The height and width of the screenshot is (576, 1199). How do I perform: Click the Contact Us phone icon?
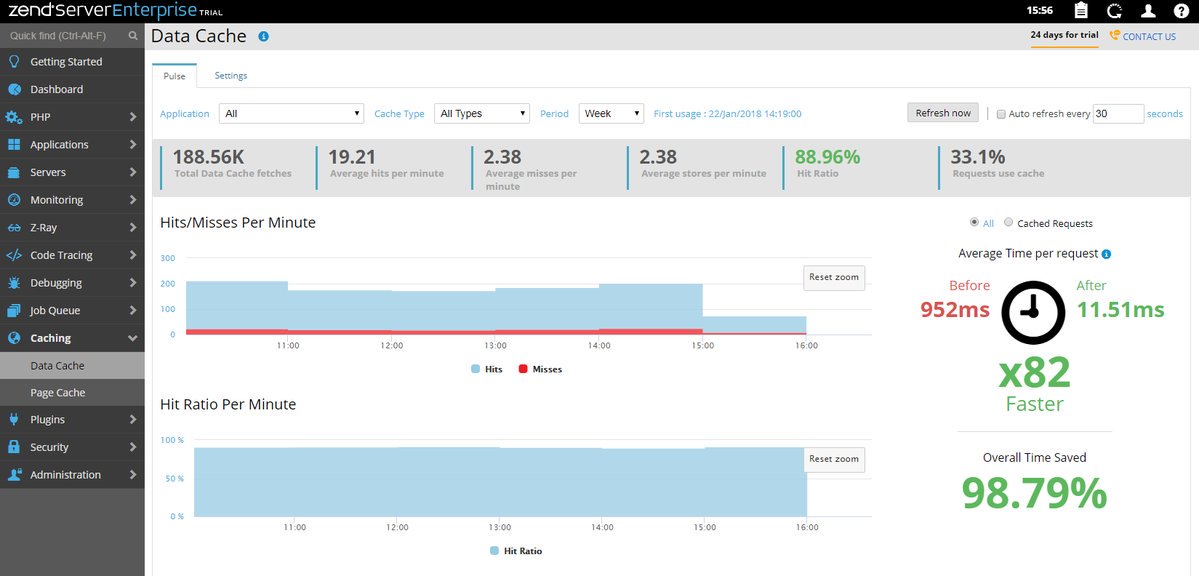[x=1114, y=35]
